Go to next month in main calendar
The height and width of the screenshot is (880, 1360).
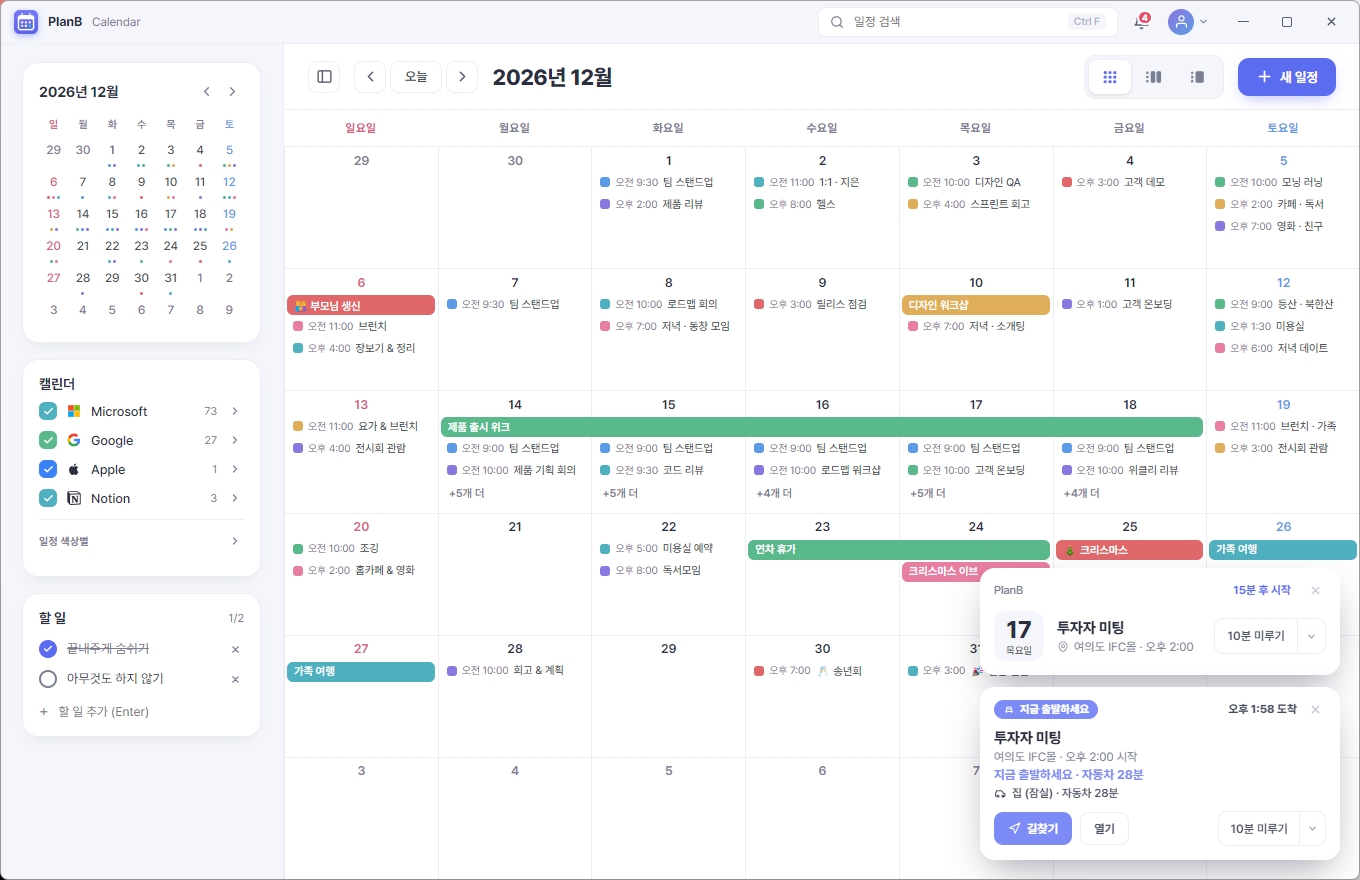pyautogui.click(x=462, y=77)
